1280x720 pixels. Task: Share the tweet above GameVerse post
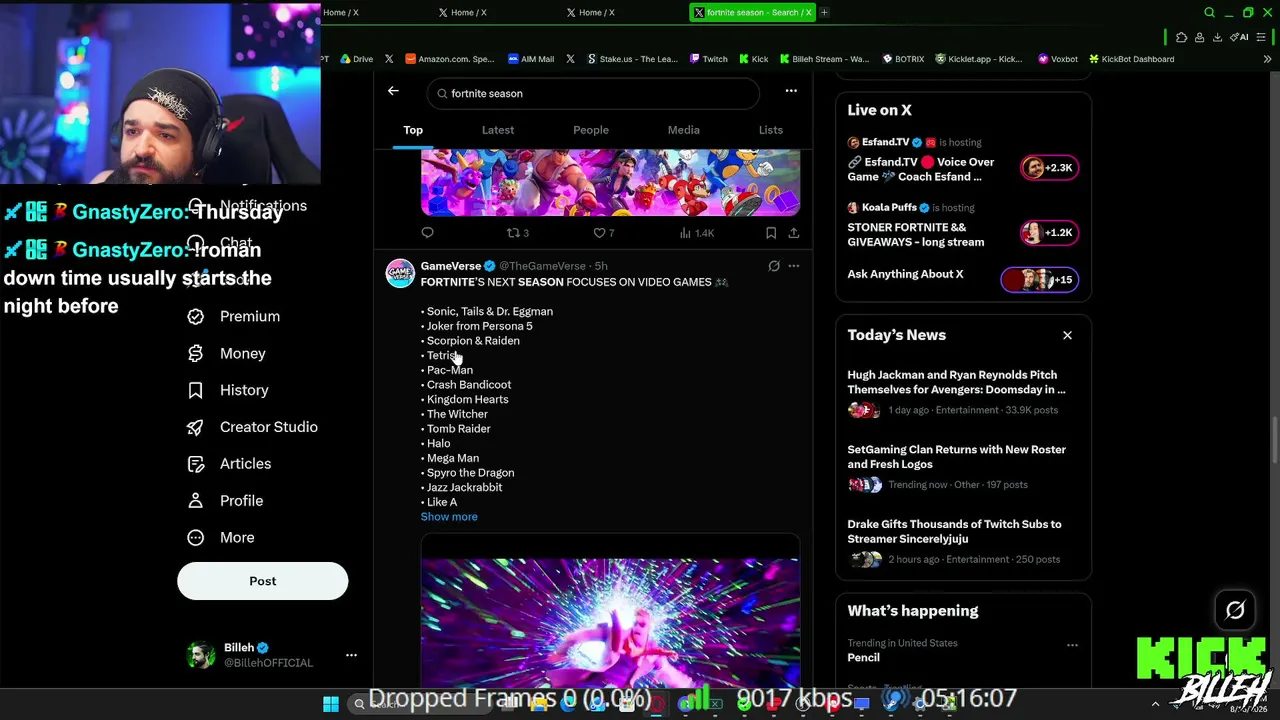[793, 233]
